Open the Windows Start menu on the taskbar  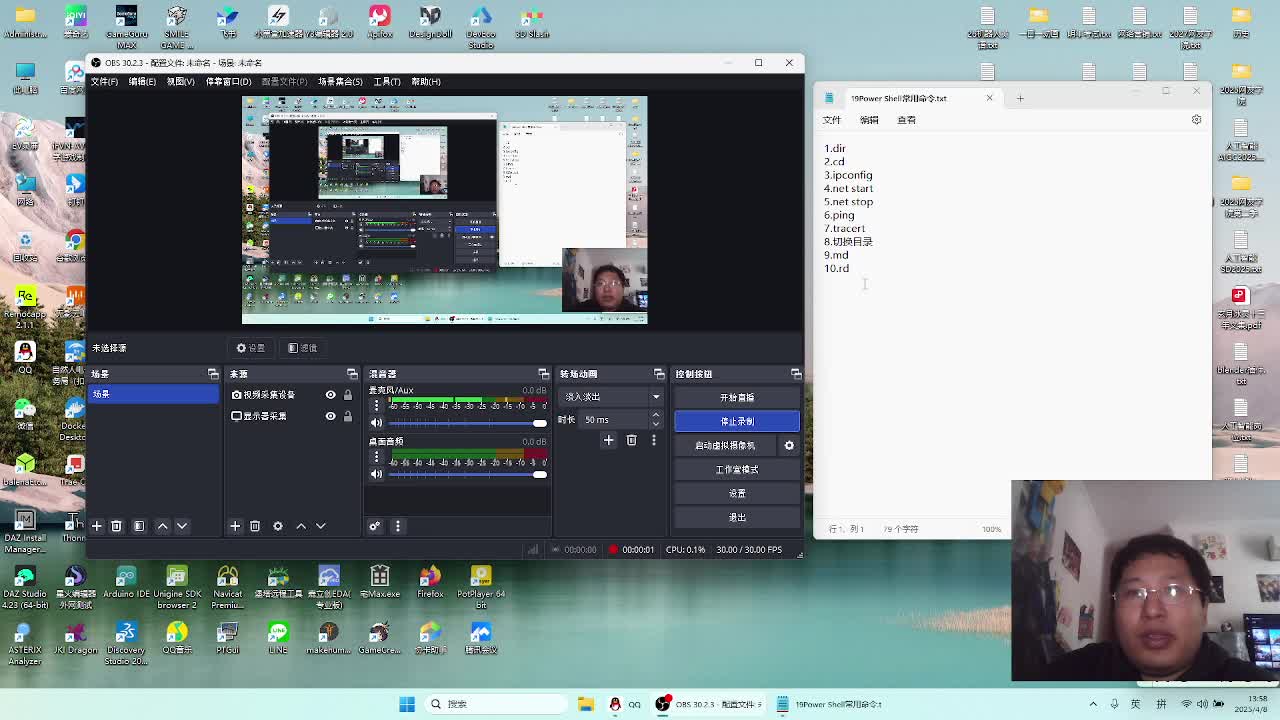click(x=407, y=704)
